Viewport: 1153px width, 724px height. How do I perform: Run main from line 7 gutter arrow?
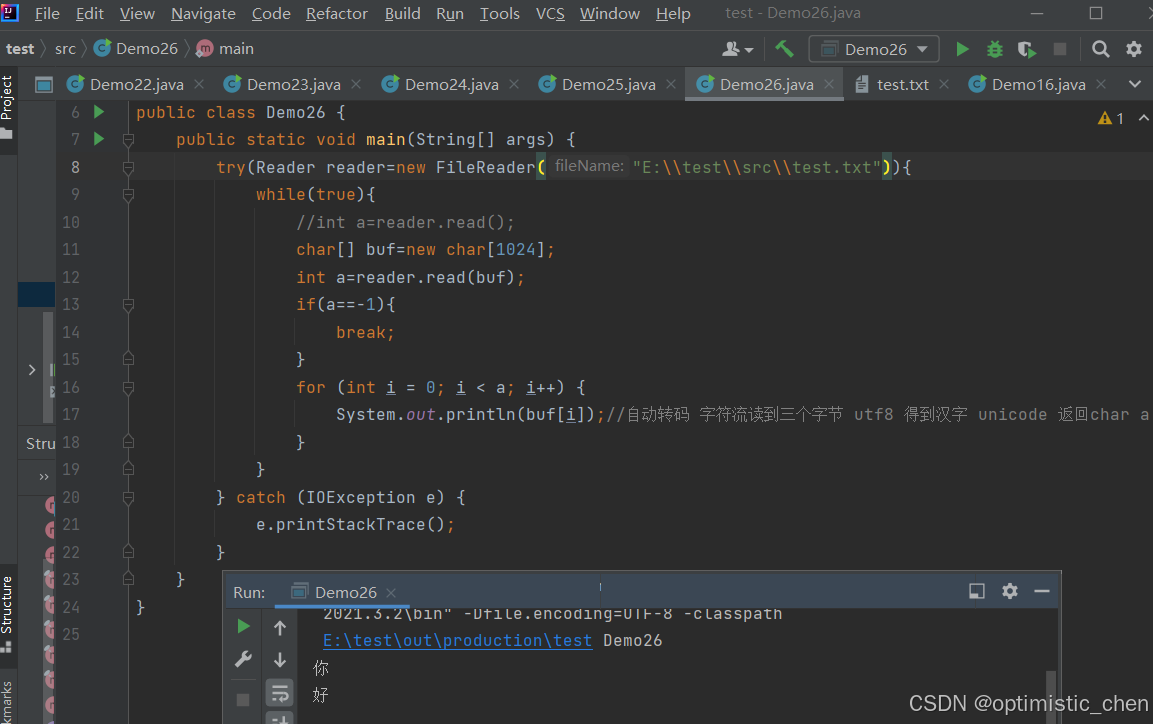coord(99,139)
